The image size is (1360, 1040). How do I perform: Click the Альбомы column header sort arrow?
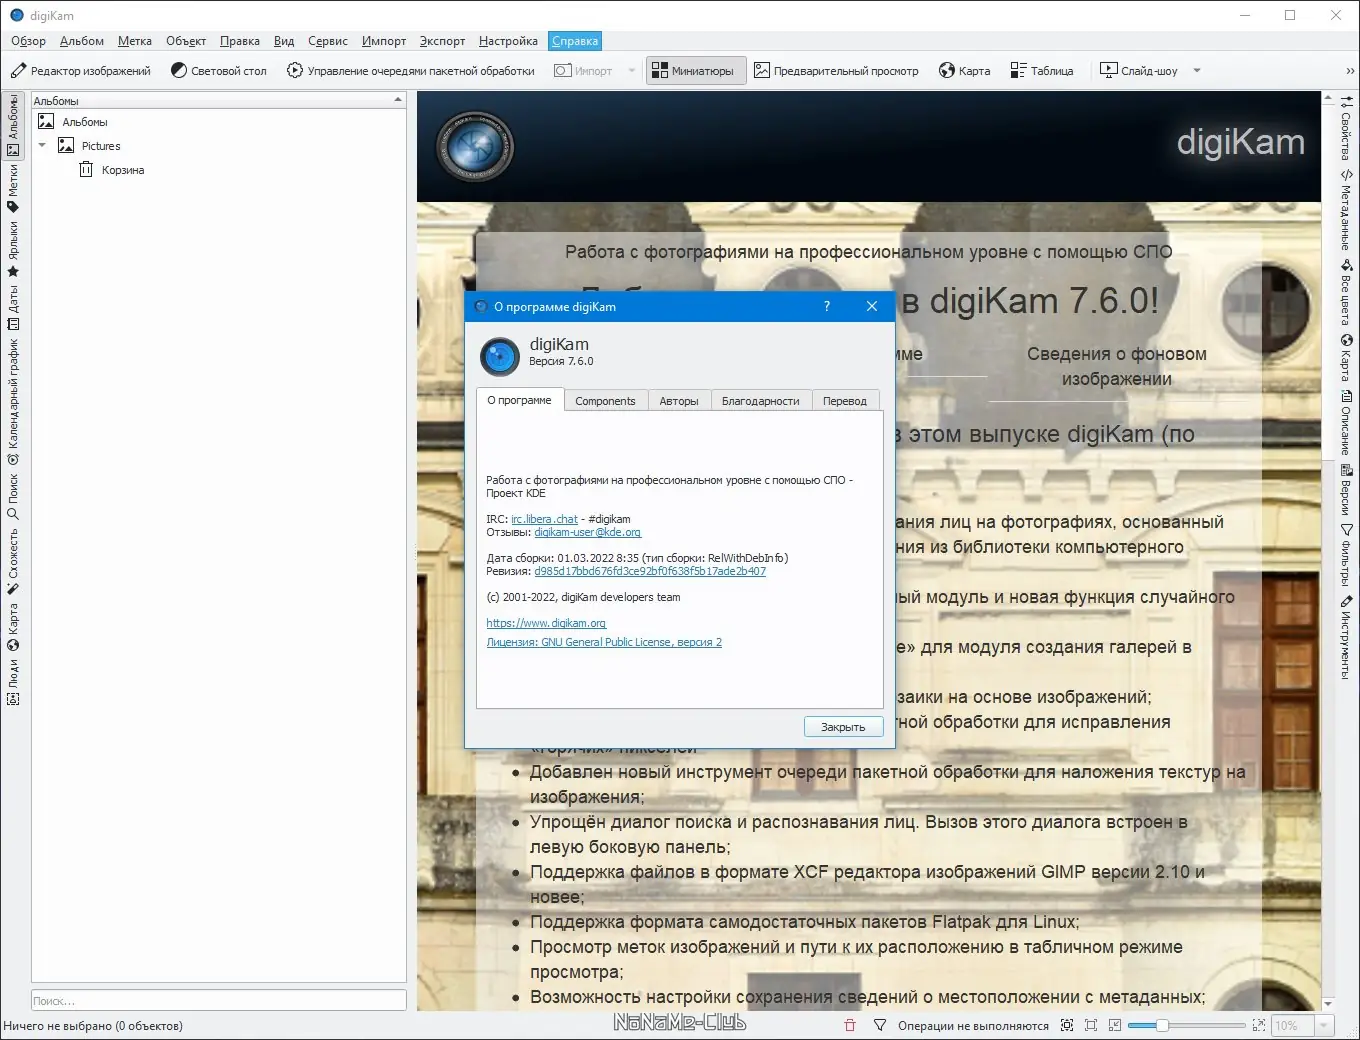pyautogui.click(x=398, y=100)
